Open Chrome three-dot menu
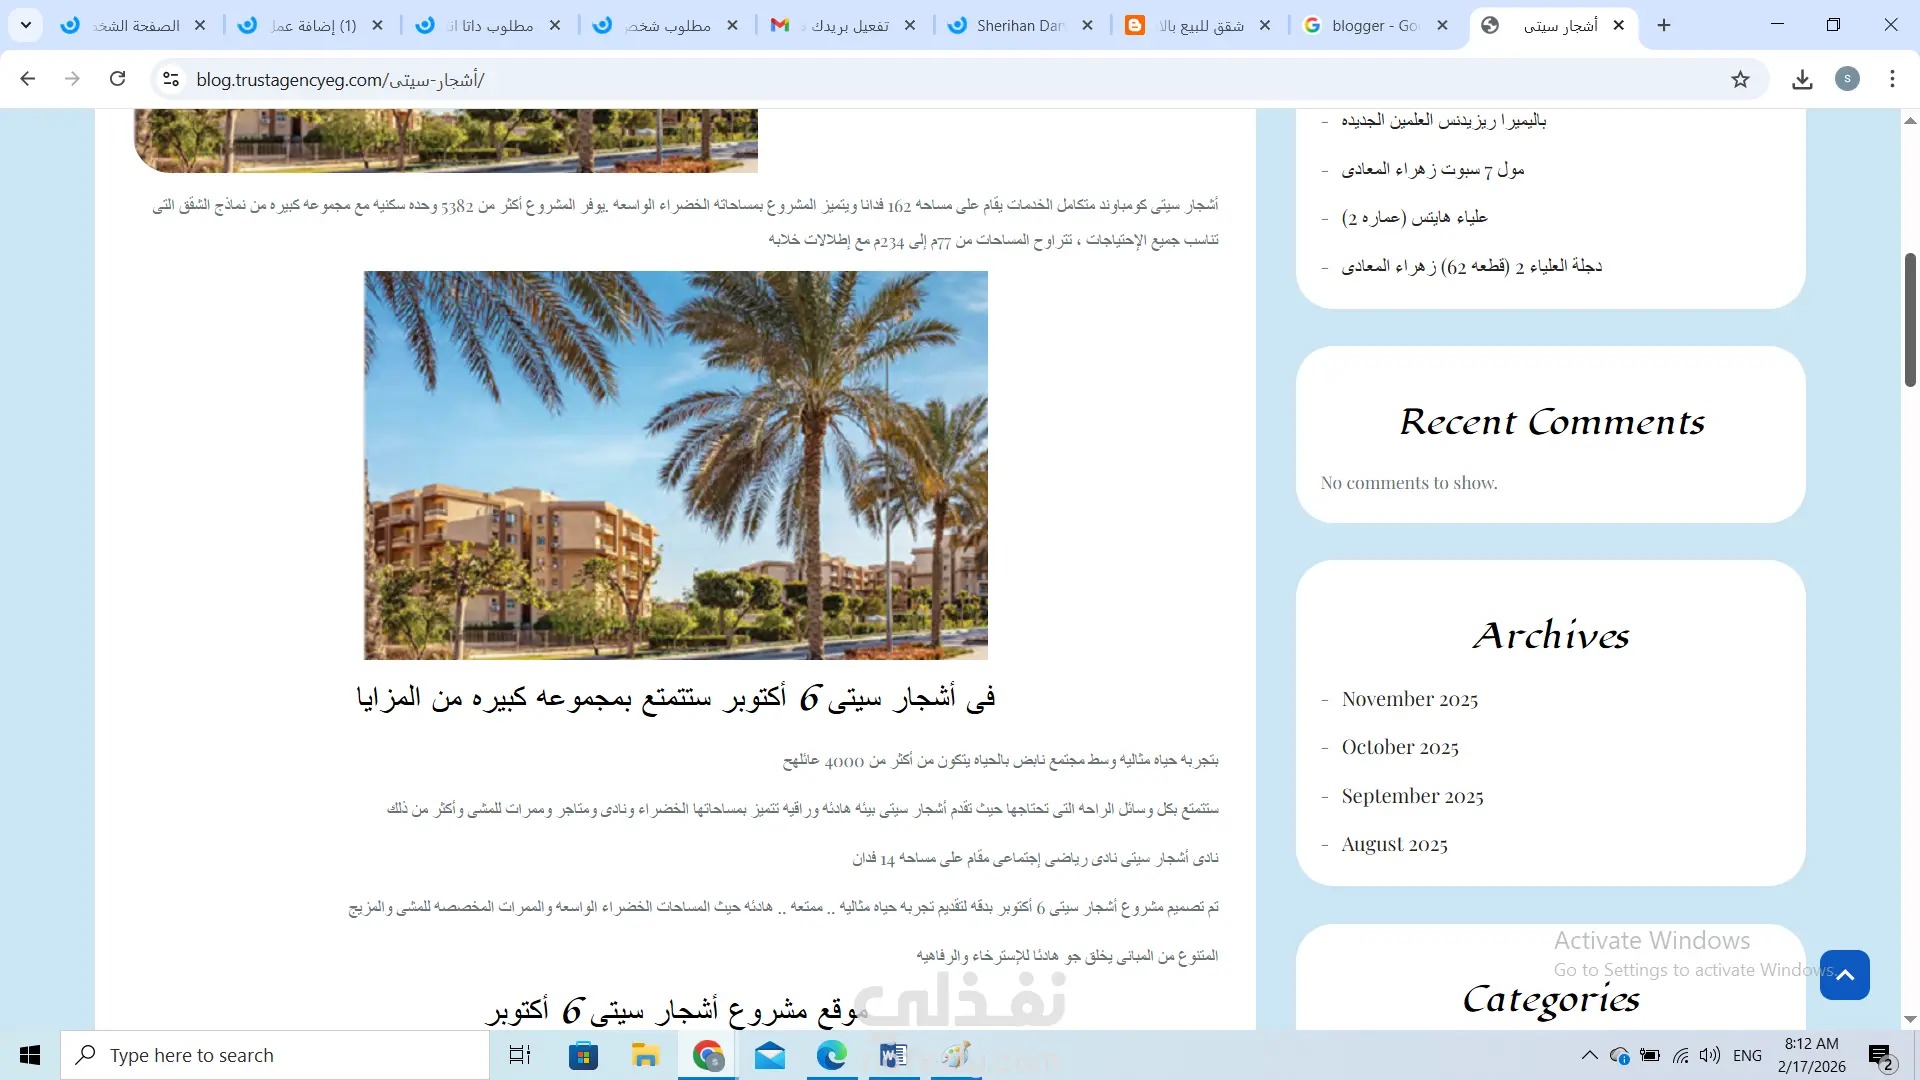The height and width of the screenshot is (1080, 1920). (x=1892, y=79)
